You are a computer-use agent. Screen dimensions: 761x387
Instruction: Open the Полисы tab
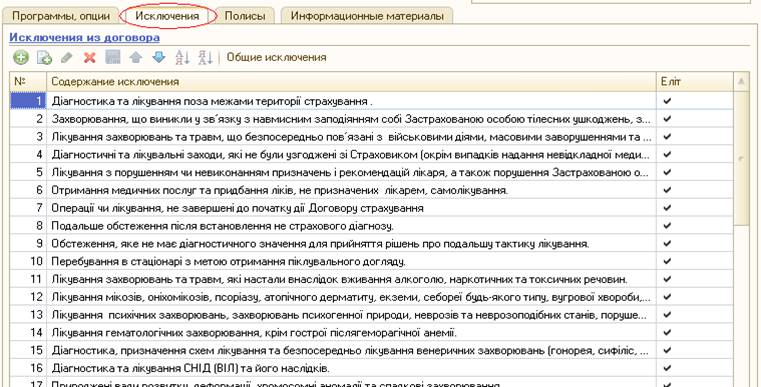tap(245, 16)
